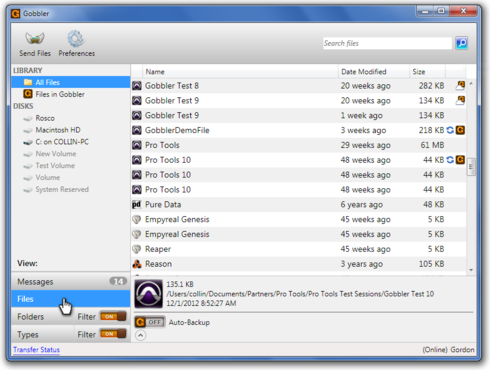This screenshot has height=370, width=490.
Task: Select the GobblerDemoFile file name
Action: pos(177,130)
